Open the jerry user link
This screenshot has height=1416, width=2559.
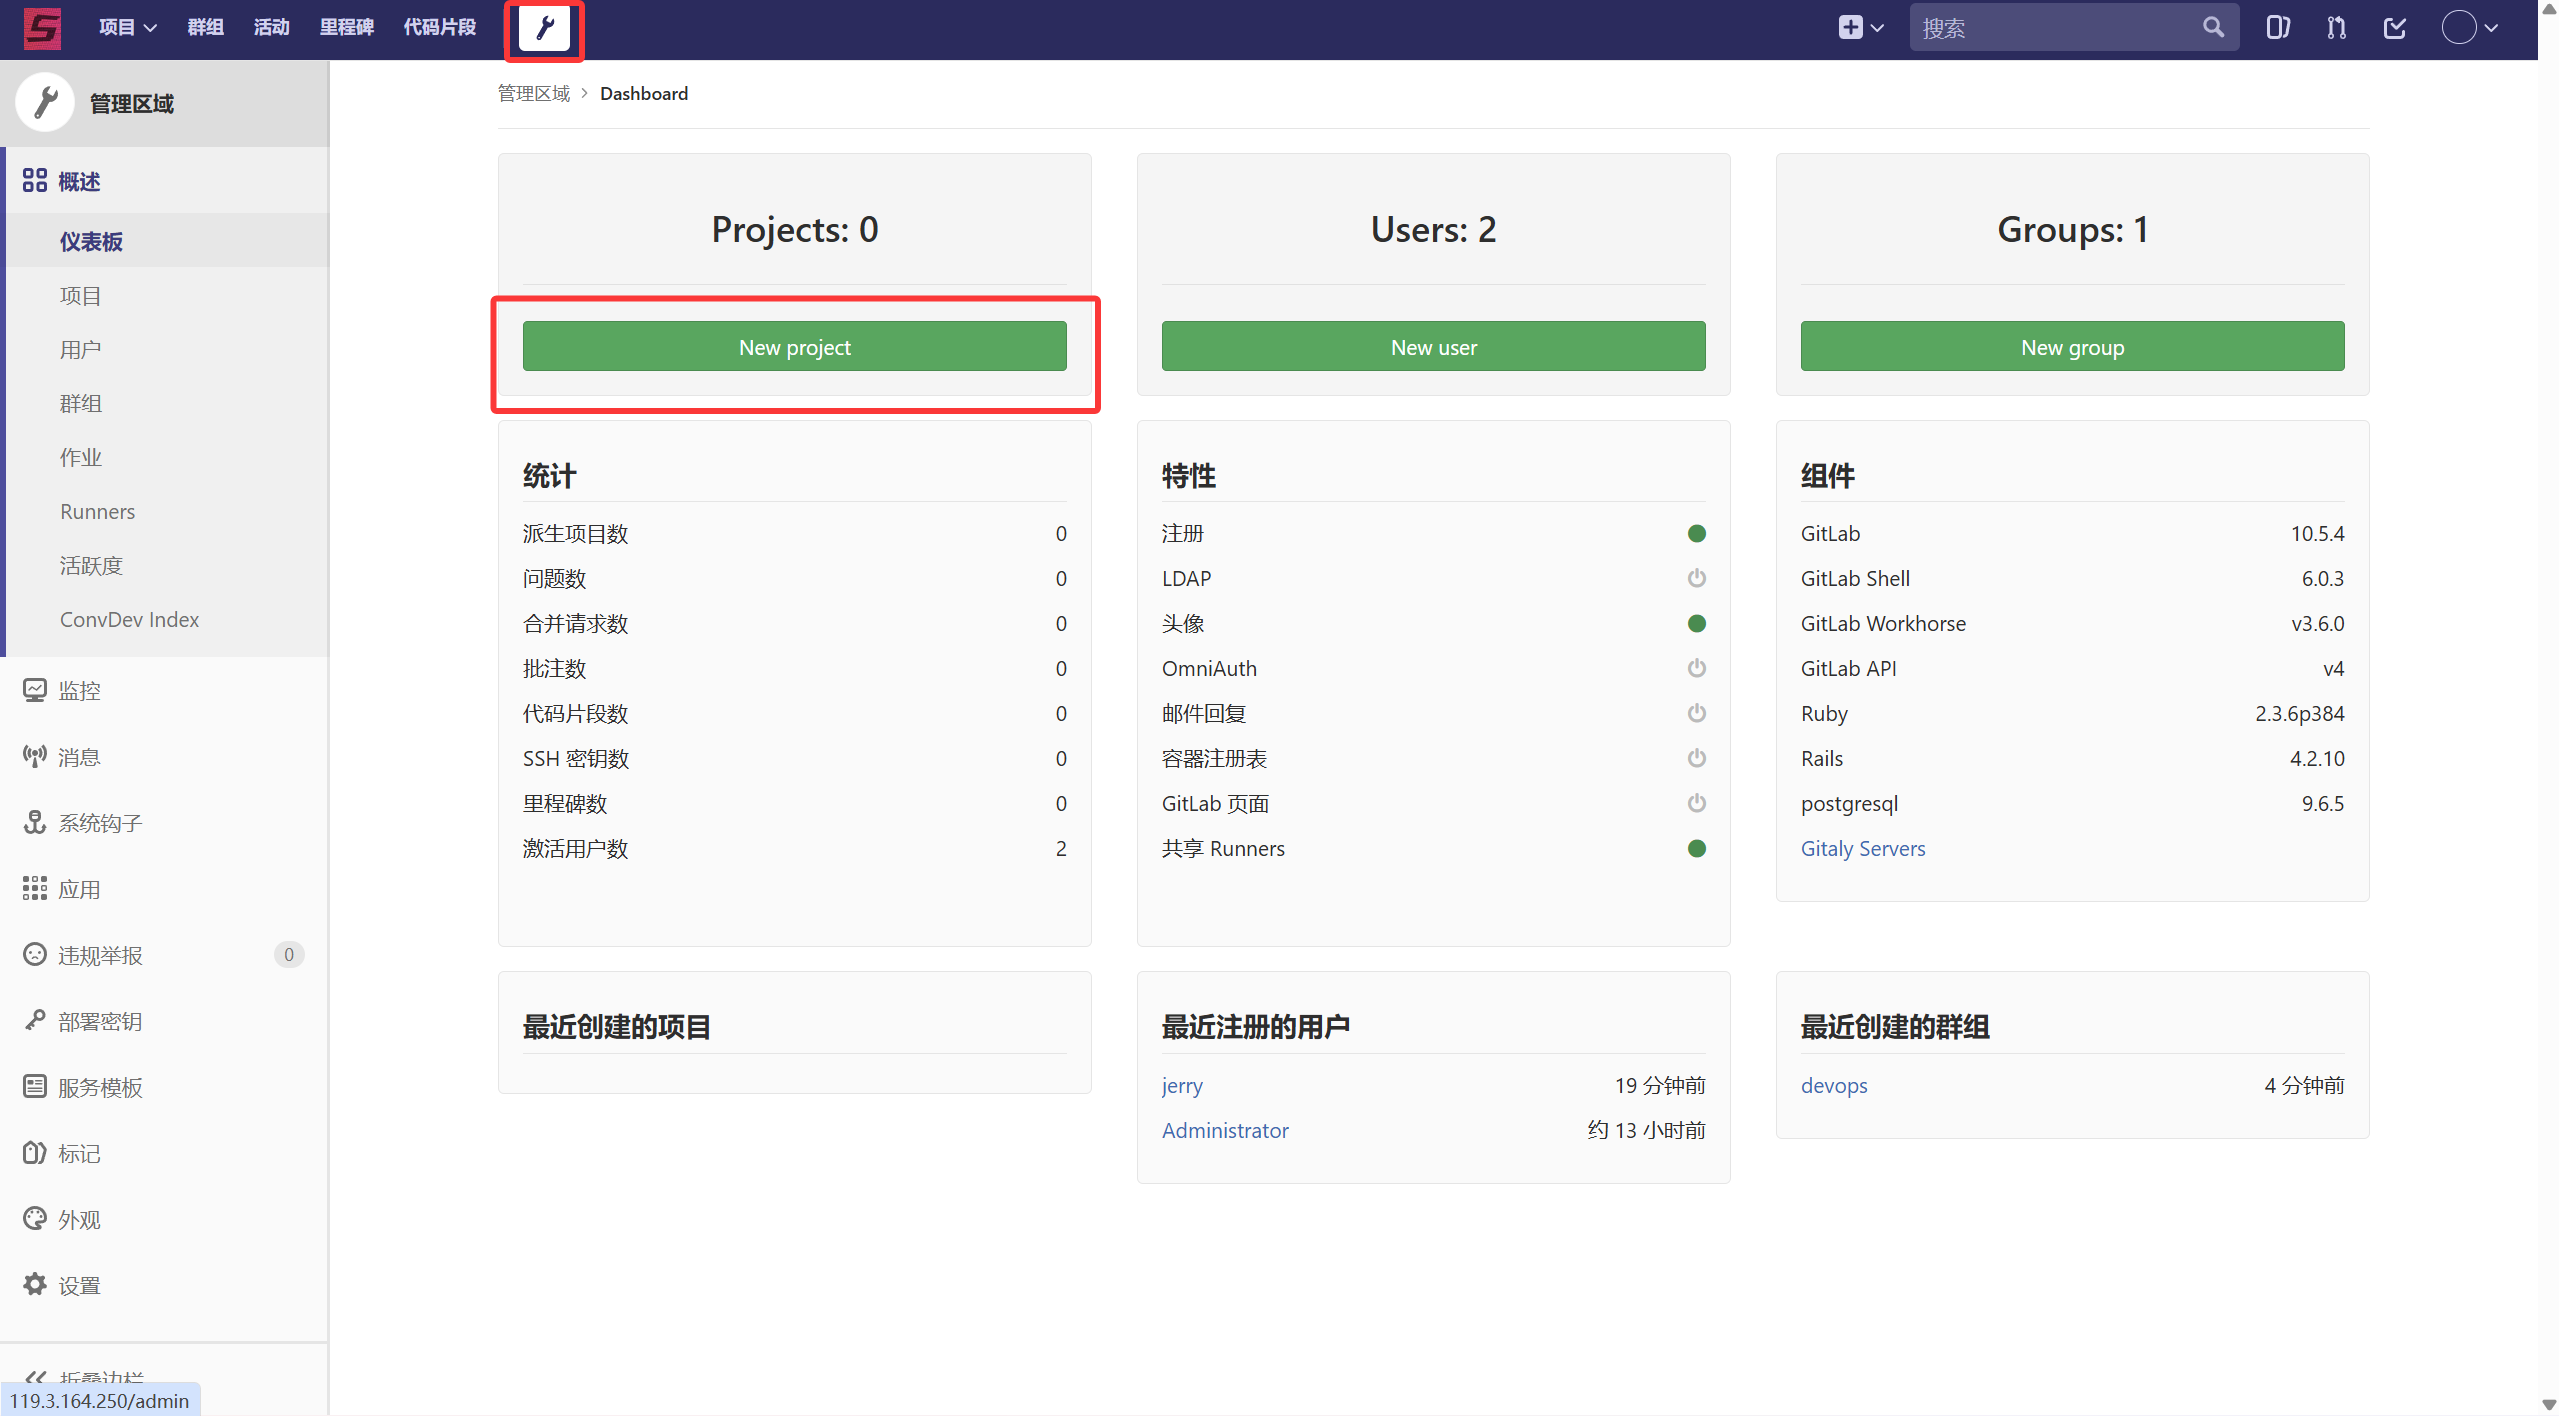tap(1182, 1085)
